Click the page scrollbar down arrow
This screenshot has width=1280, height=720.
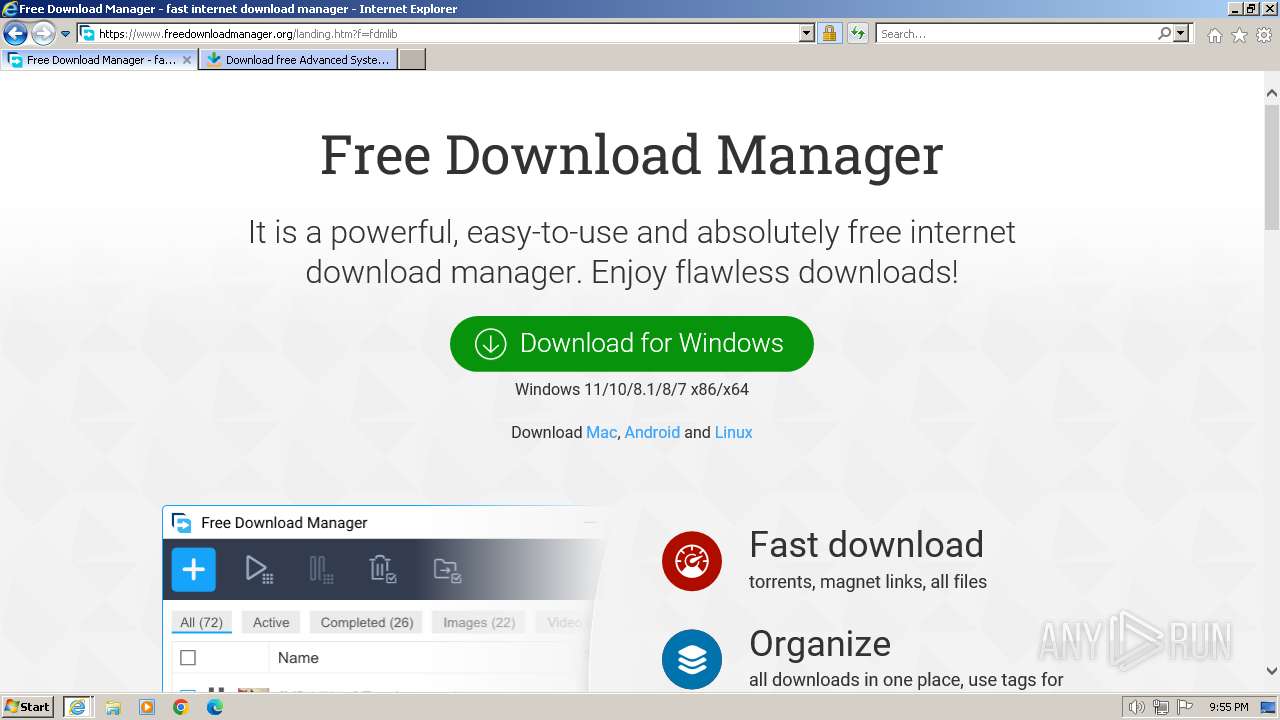pos(1272,671)
